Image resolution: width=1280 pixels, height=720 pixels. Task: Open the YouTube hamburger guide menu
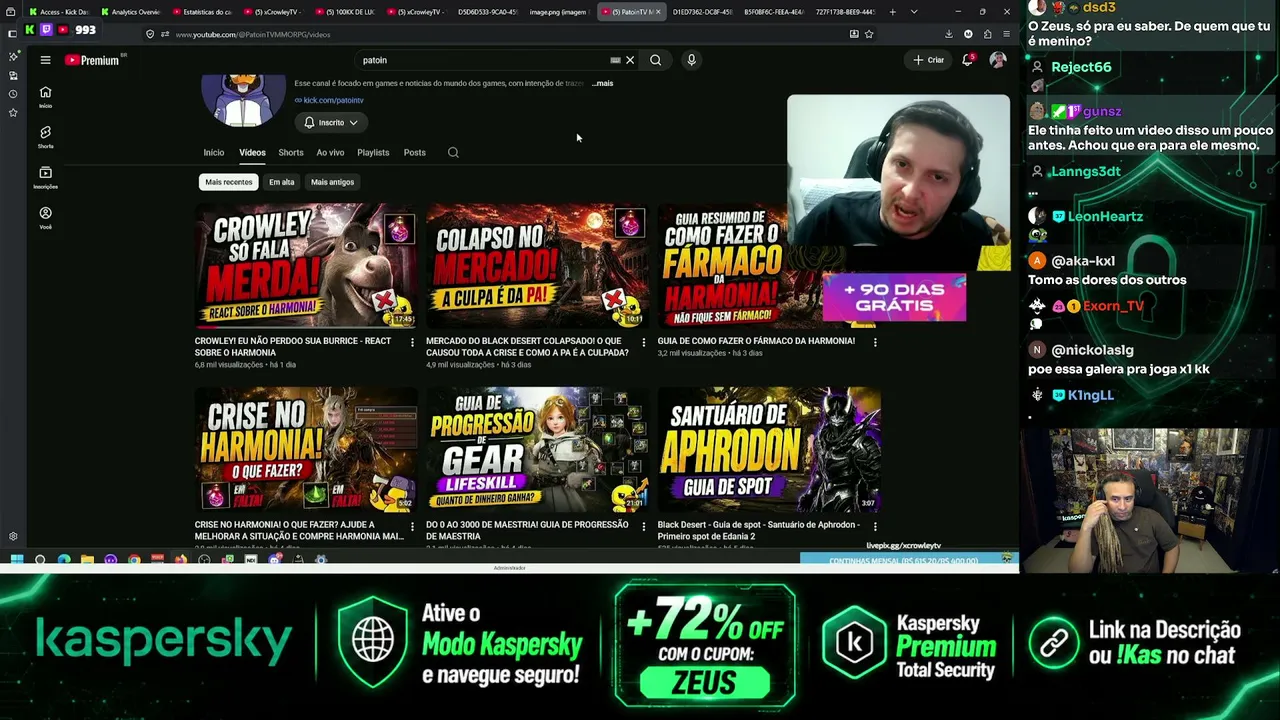pos(45,60)
